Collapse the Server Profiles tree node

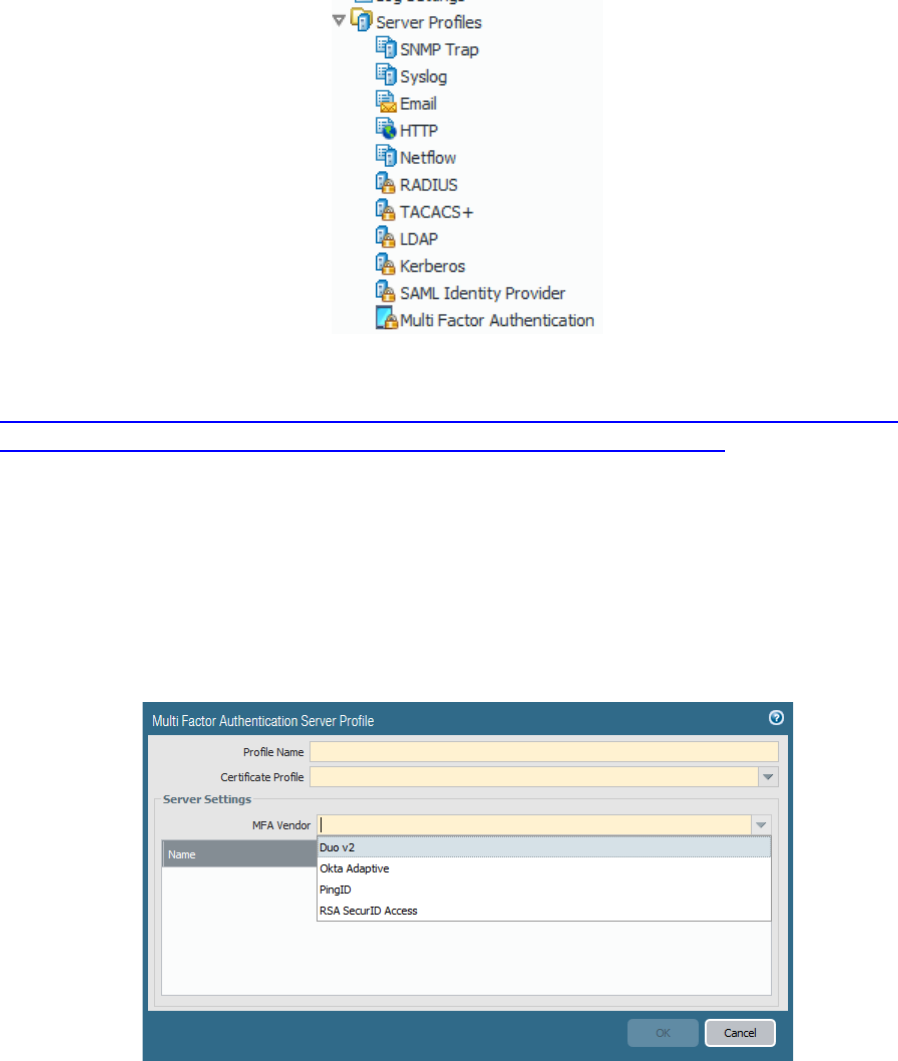(339, 20)
